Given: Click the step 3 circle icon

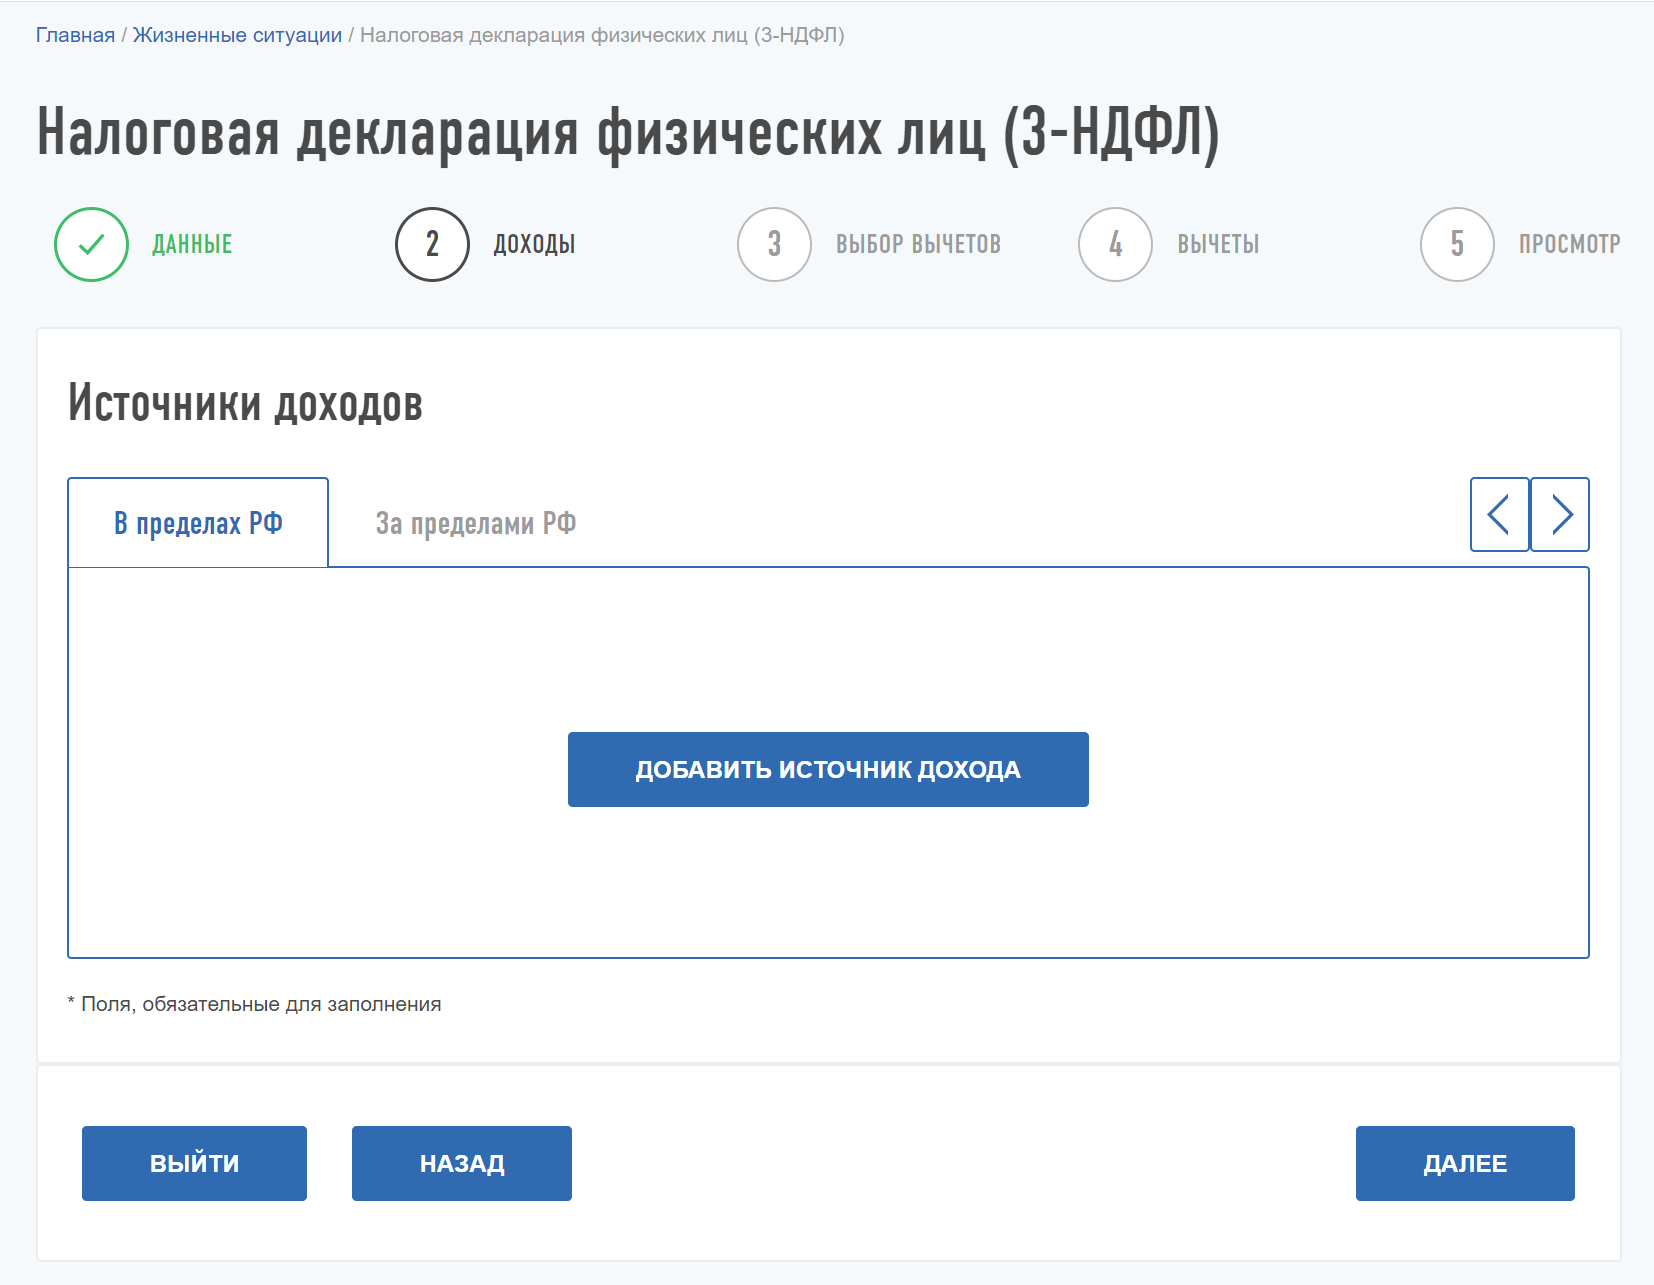Looking at the screenshot, I should coord(774,244).
